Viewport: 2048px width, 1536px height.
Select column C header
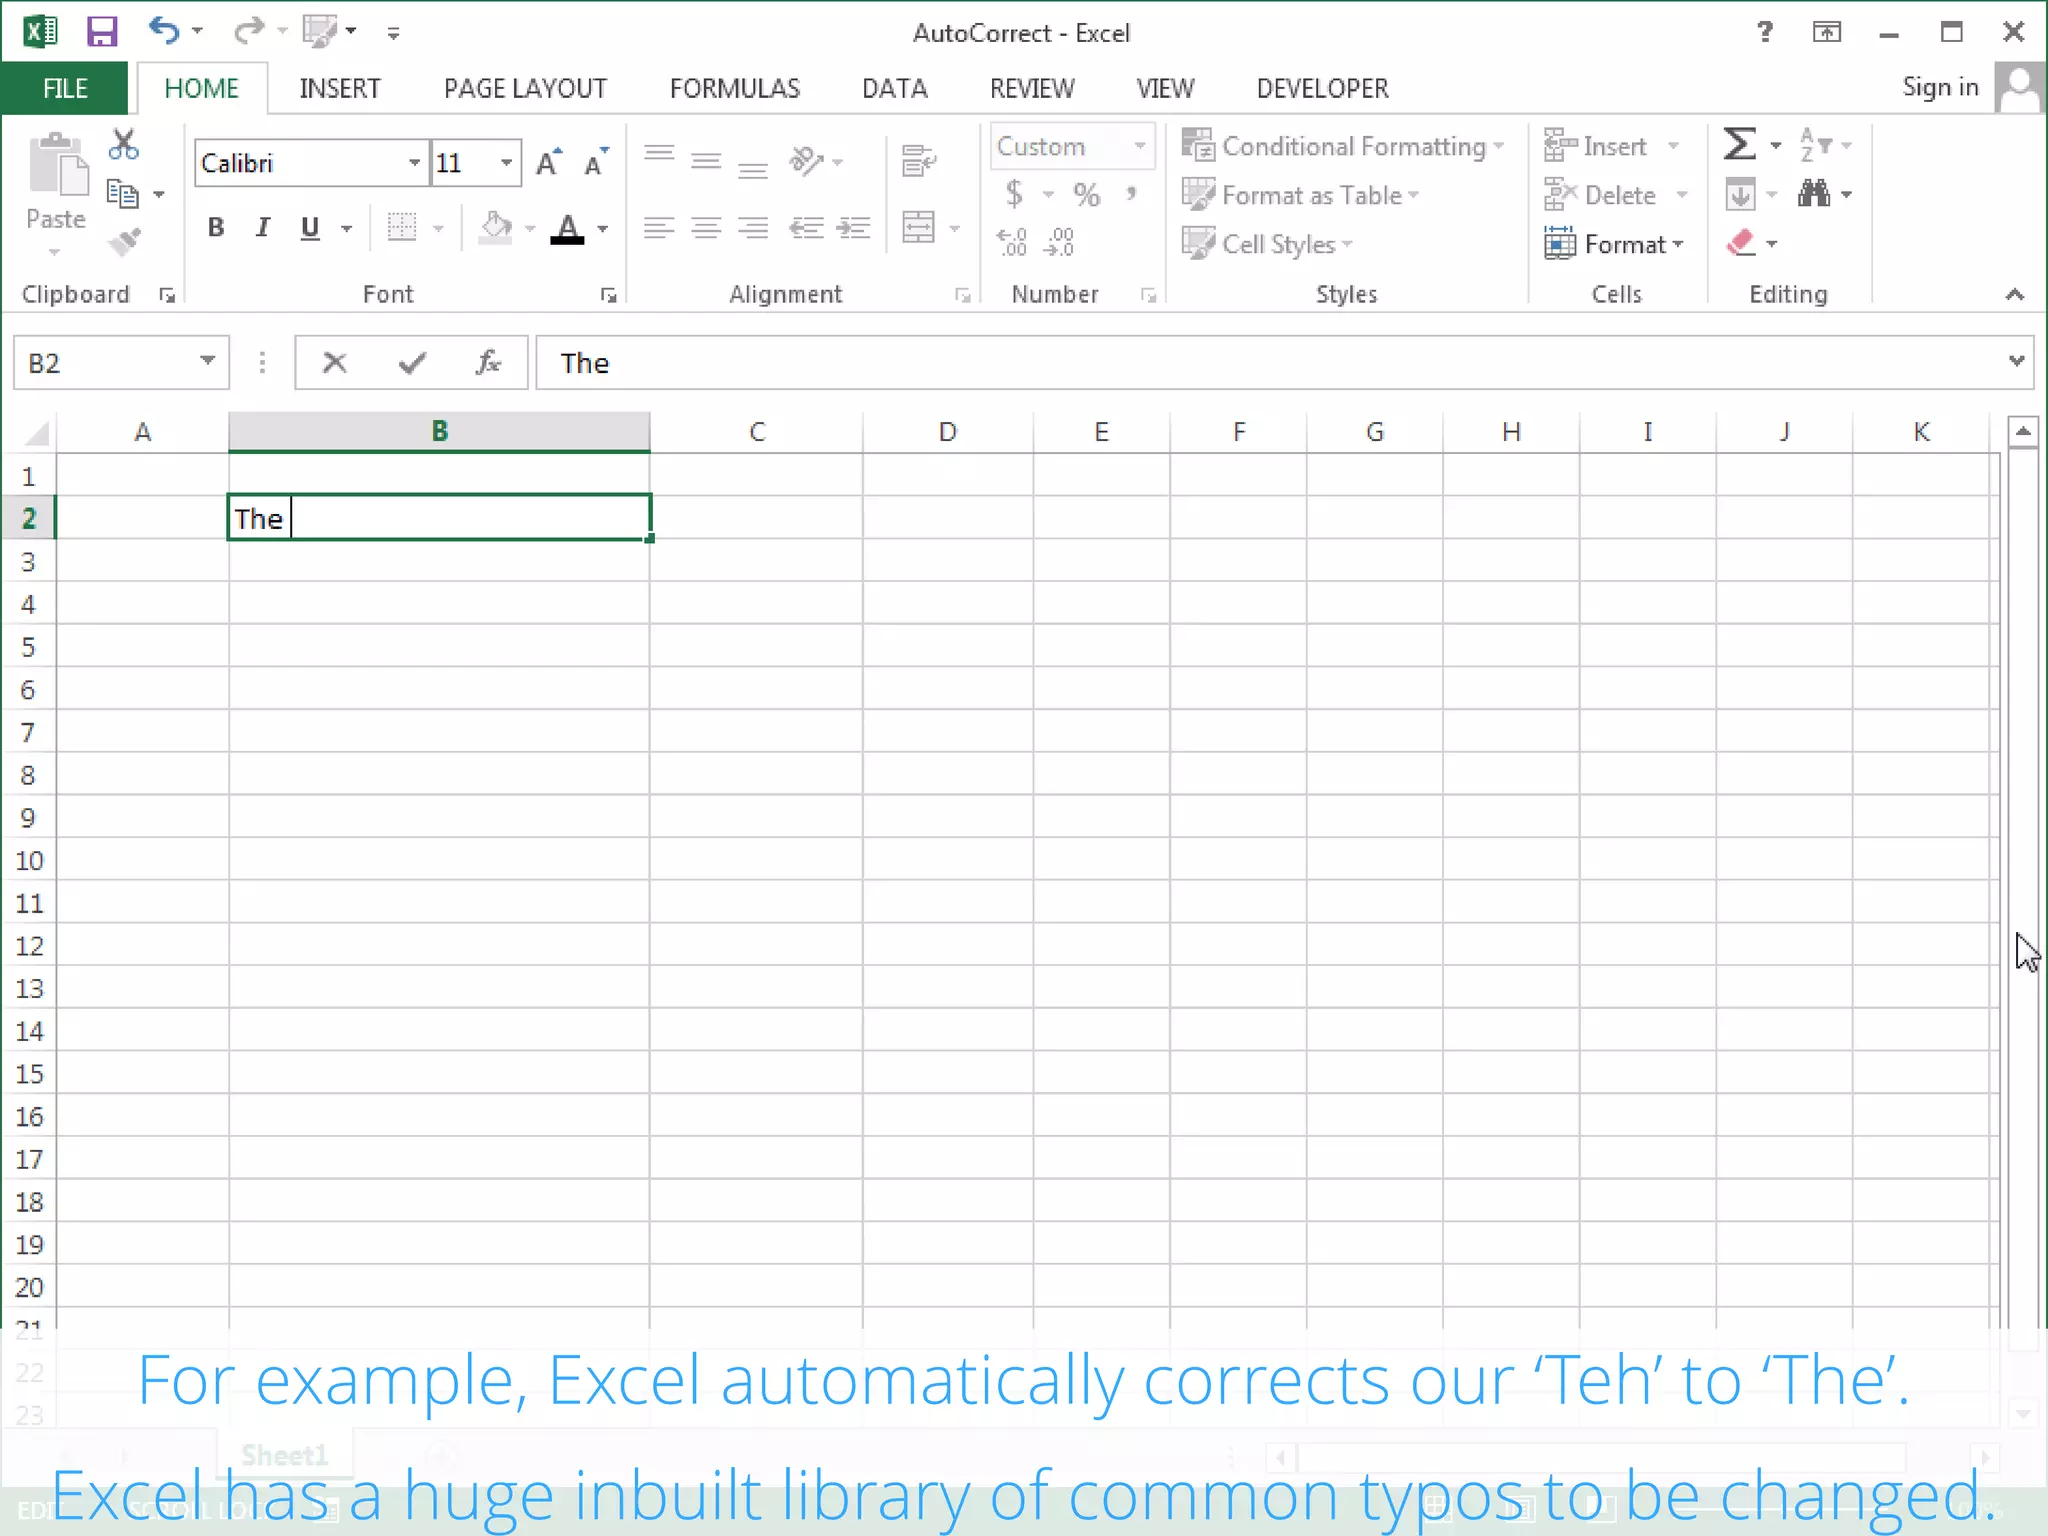756,432
